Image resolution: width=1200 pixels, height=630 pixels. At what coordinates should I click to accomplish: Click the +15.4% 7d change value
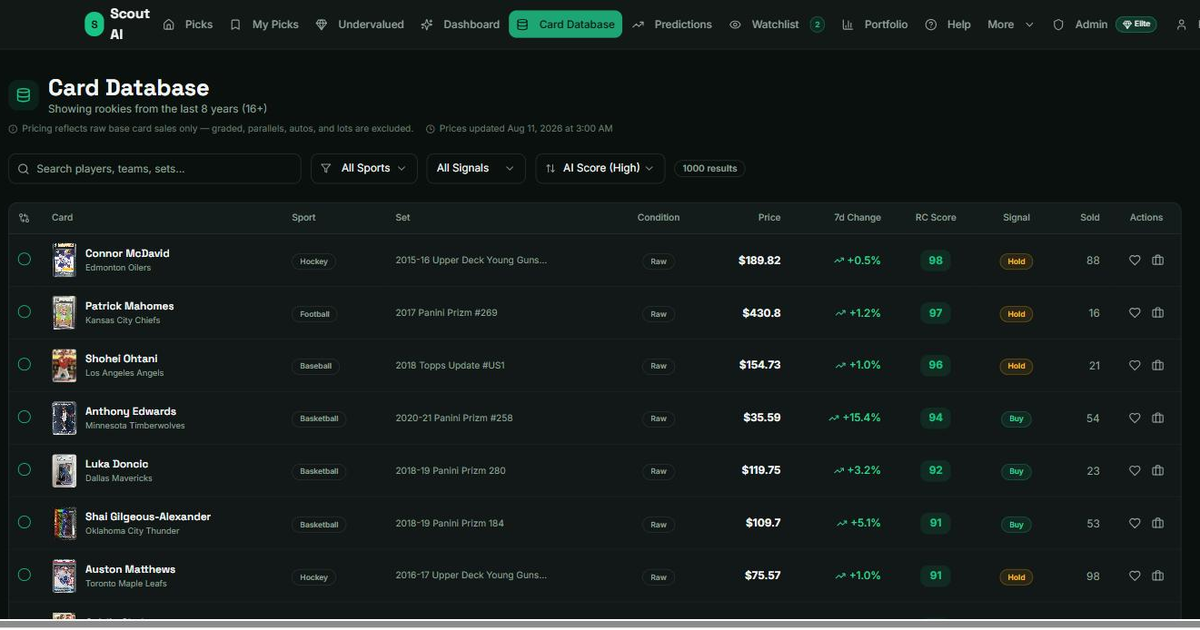click(854, 418)
